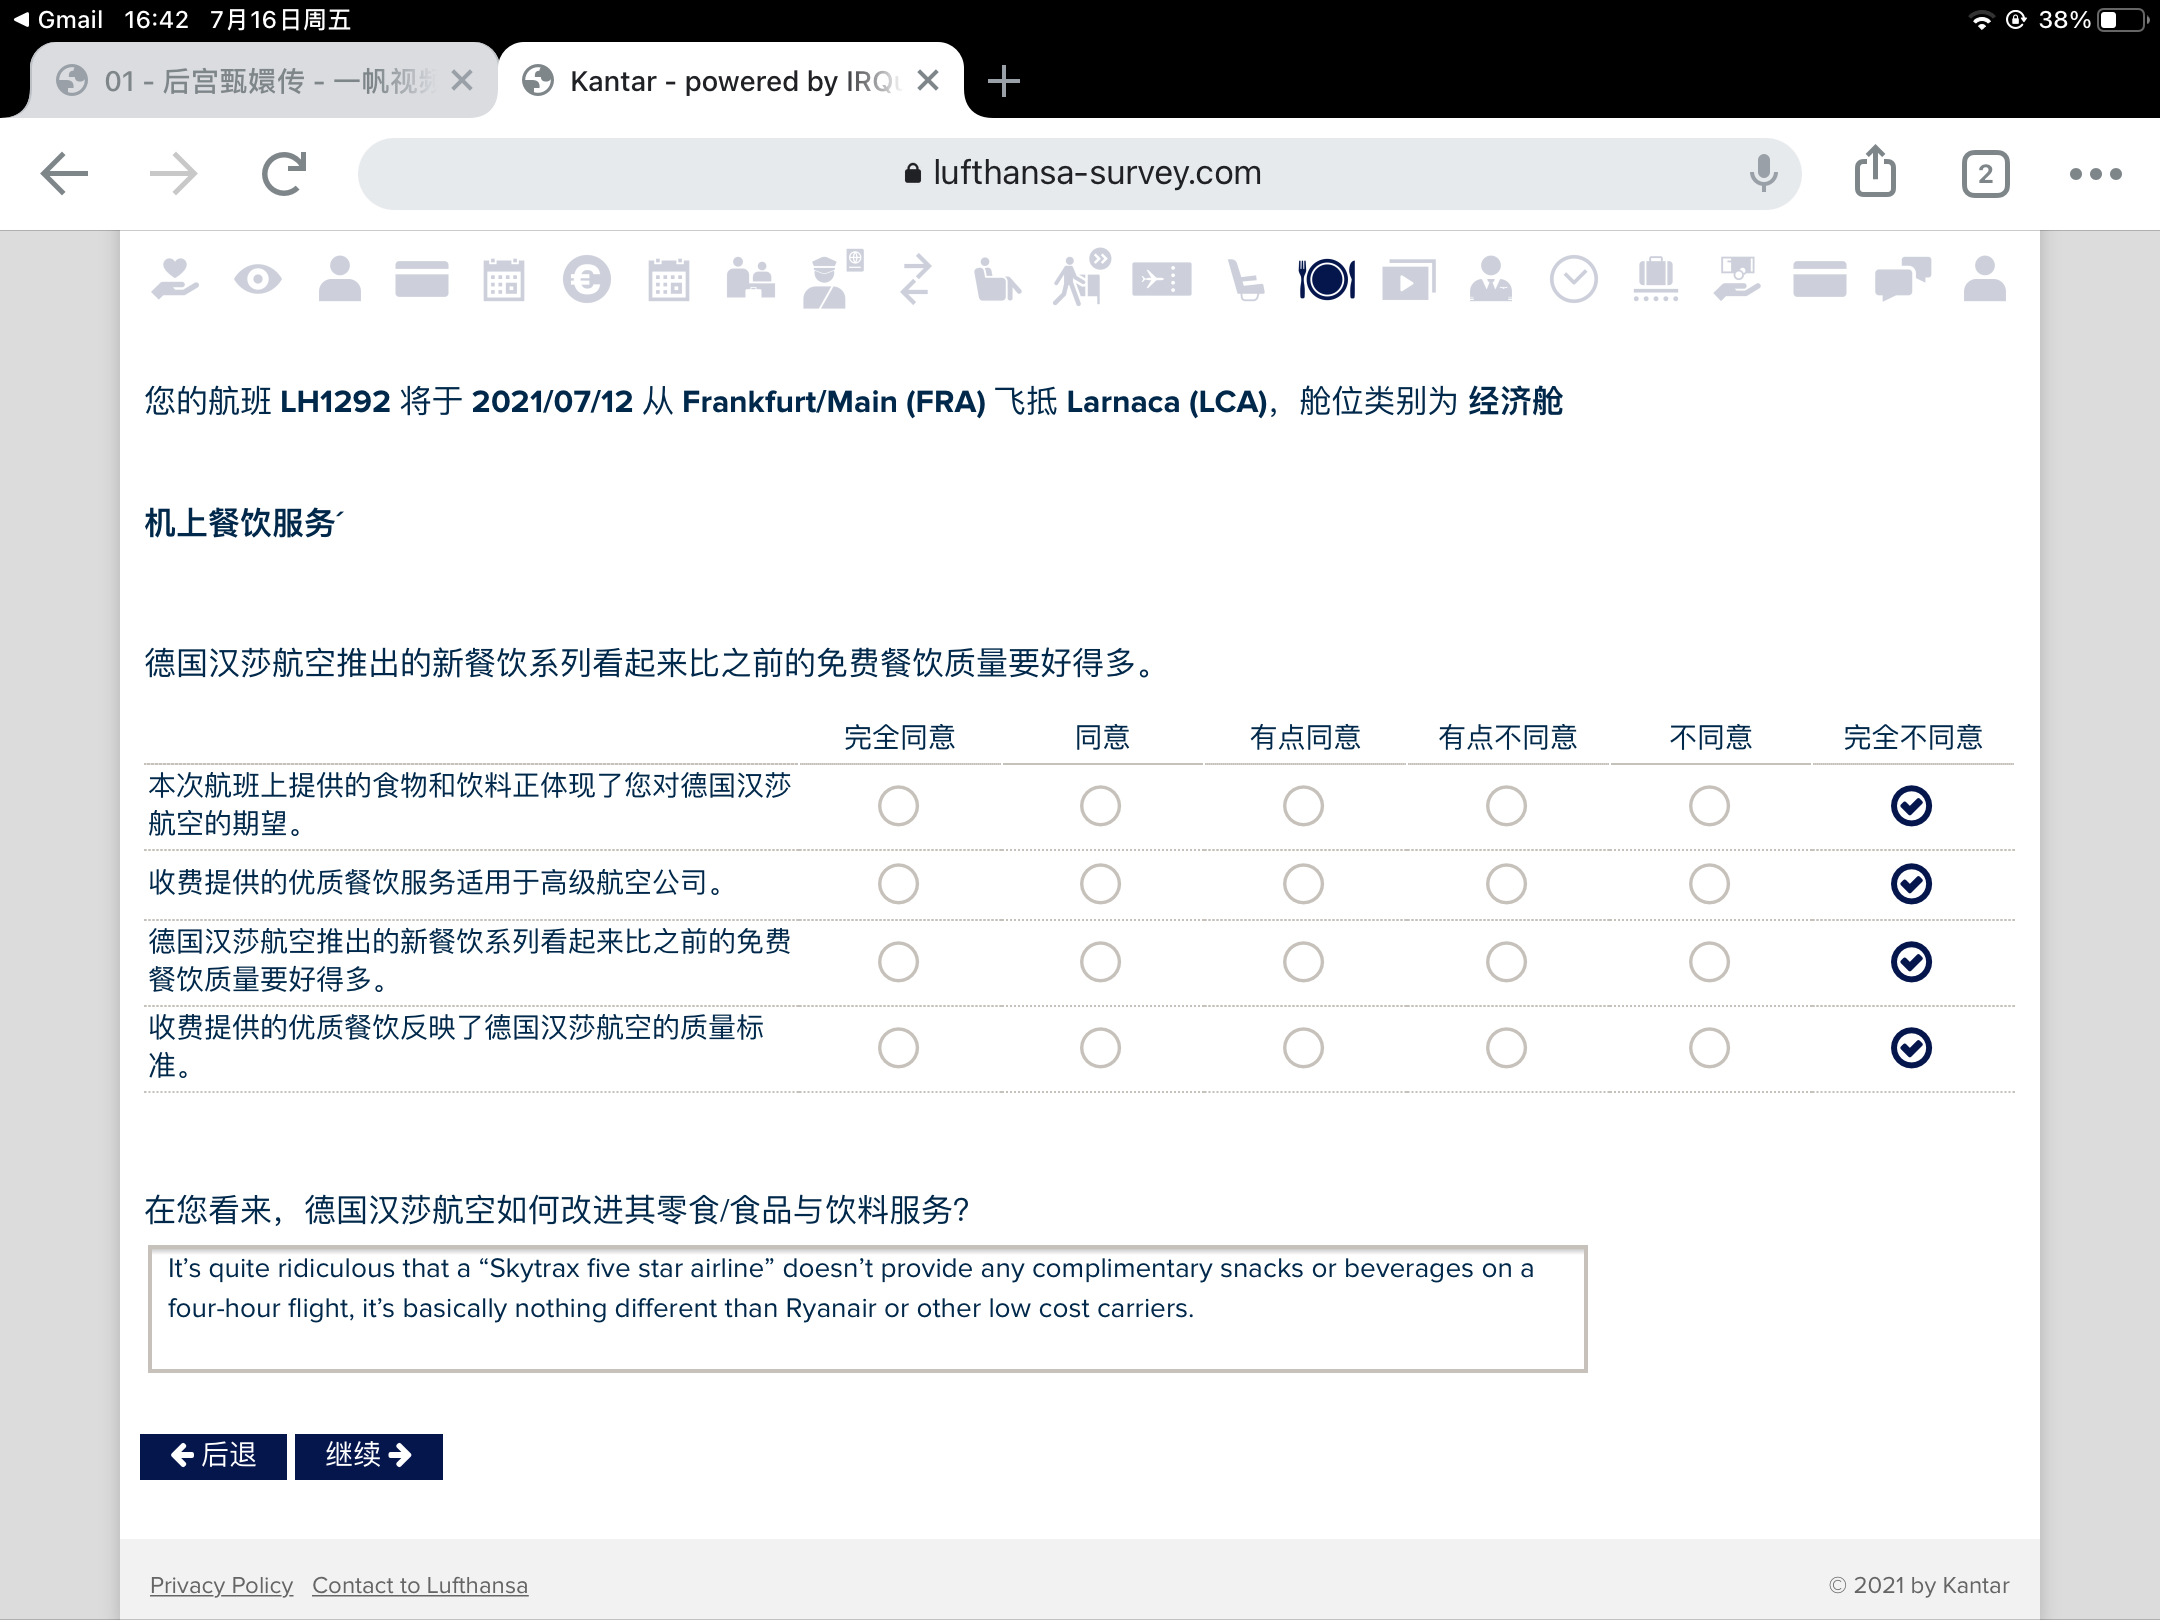The image size is (2160, 1620).
Task: Click the speech bubbles feedback icon
Action: pyautogui.click(x=1903, y=279)
